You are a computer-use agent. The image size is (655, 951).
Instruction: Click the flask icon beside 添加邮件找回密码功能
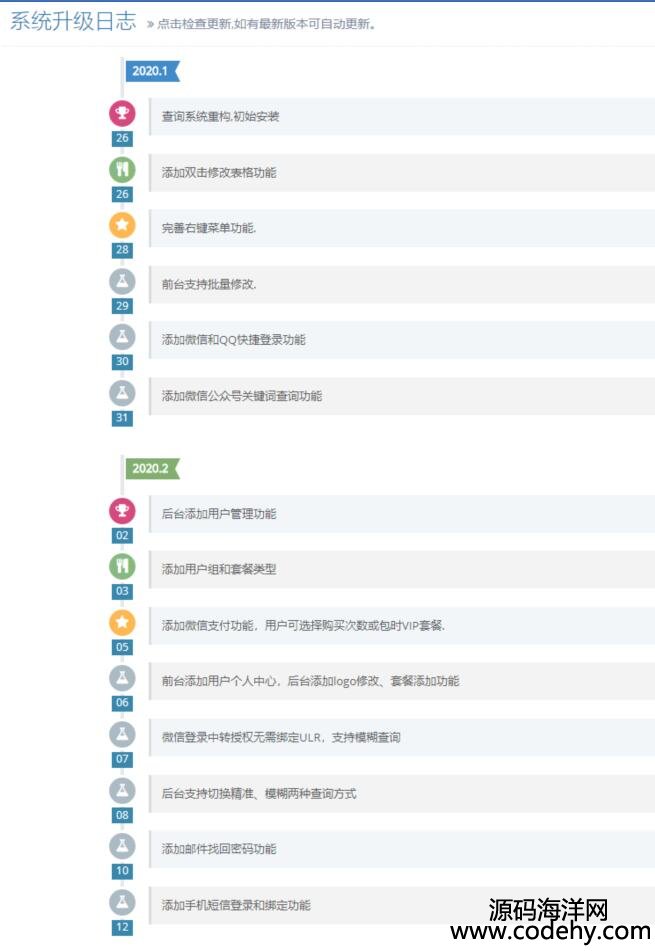pyautogui.click(x=122, y=846)
